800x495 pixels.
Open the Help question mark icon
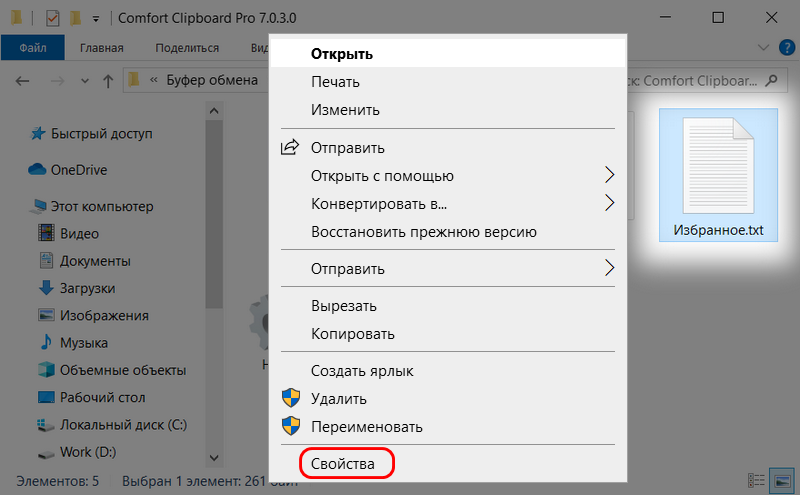[x=787, y=48]
